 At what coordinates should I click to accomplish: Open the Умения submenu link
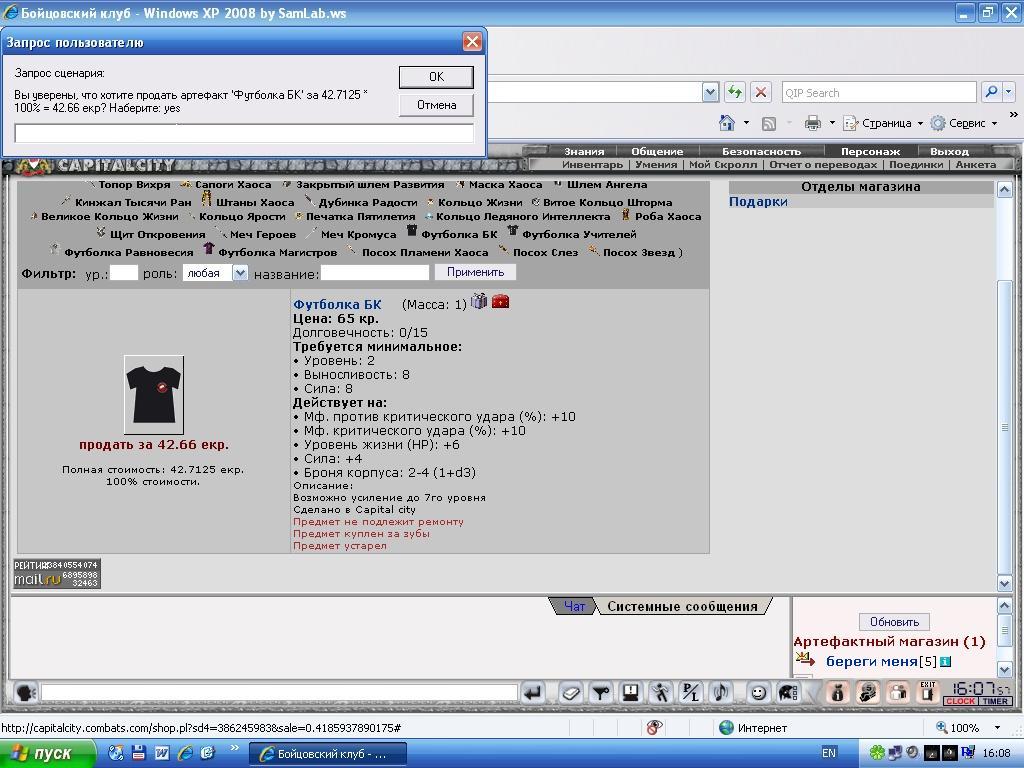pyautogui.click(x=656, y=165)
